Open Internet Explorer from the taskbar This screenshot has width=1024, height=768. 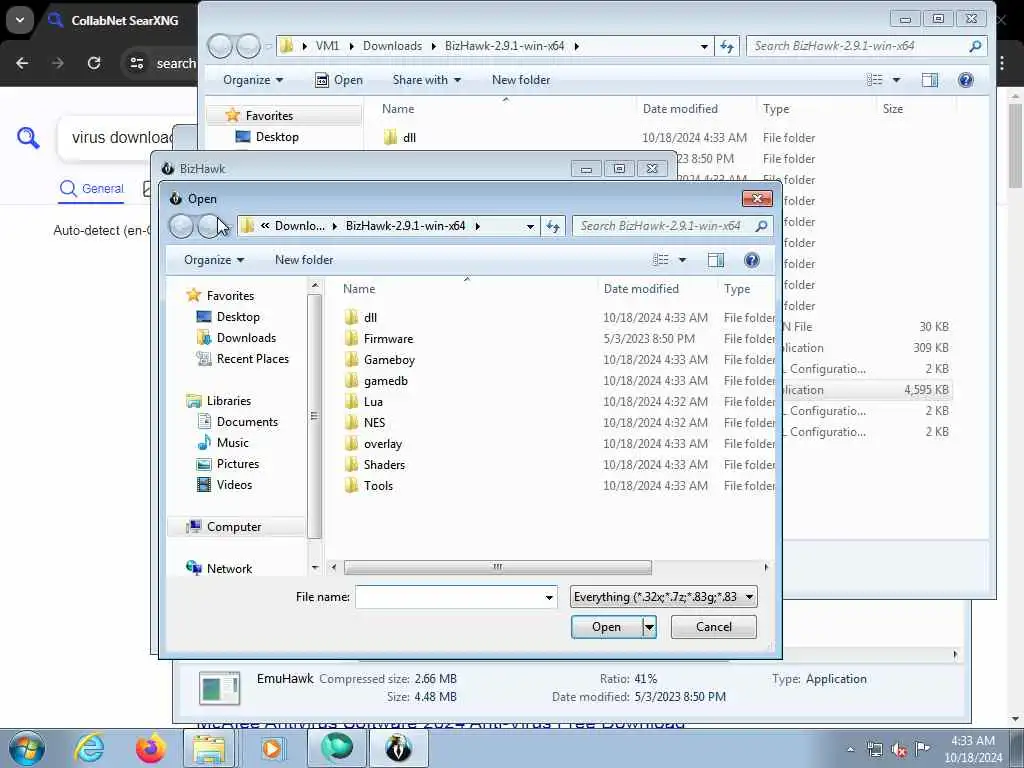(x=89, y=748)
